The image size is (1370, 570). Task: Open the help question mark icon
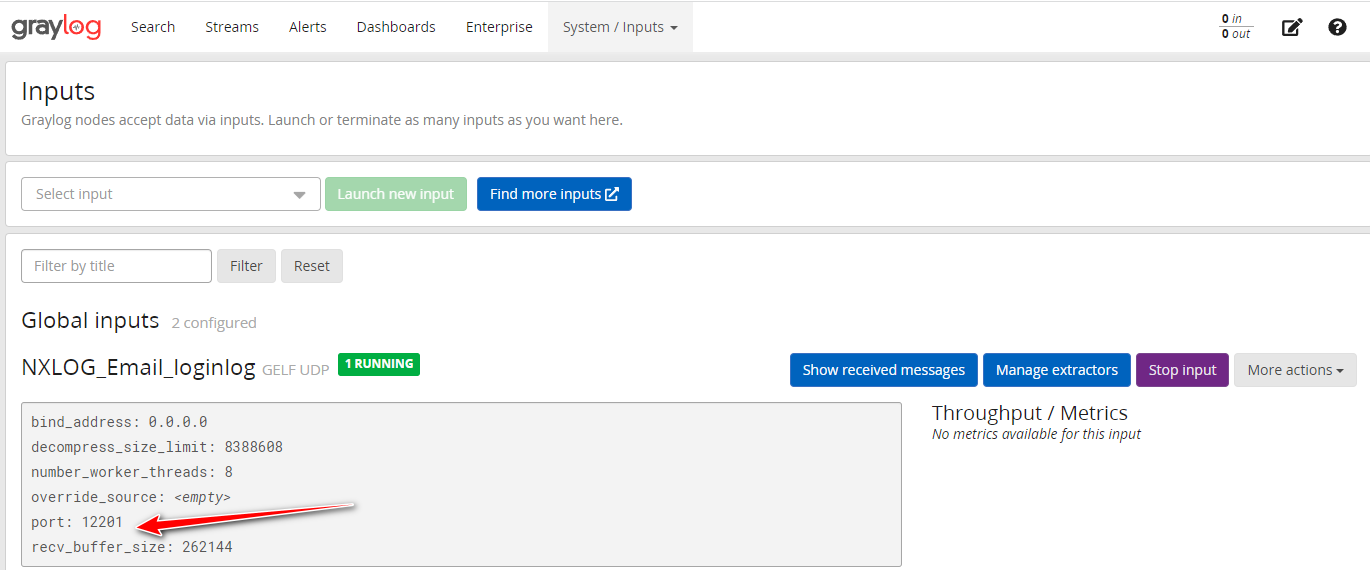click(1337, 27)
